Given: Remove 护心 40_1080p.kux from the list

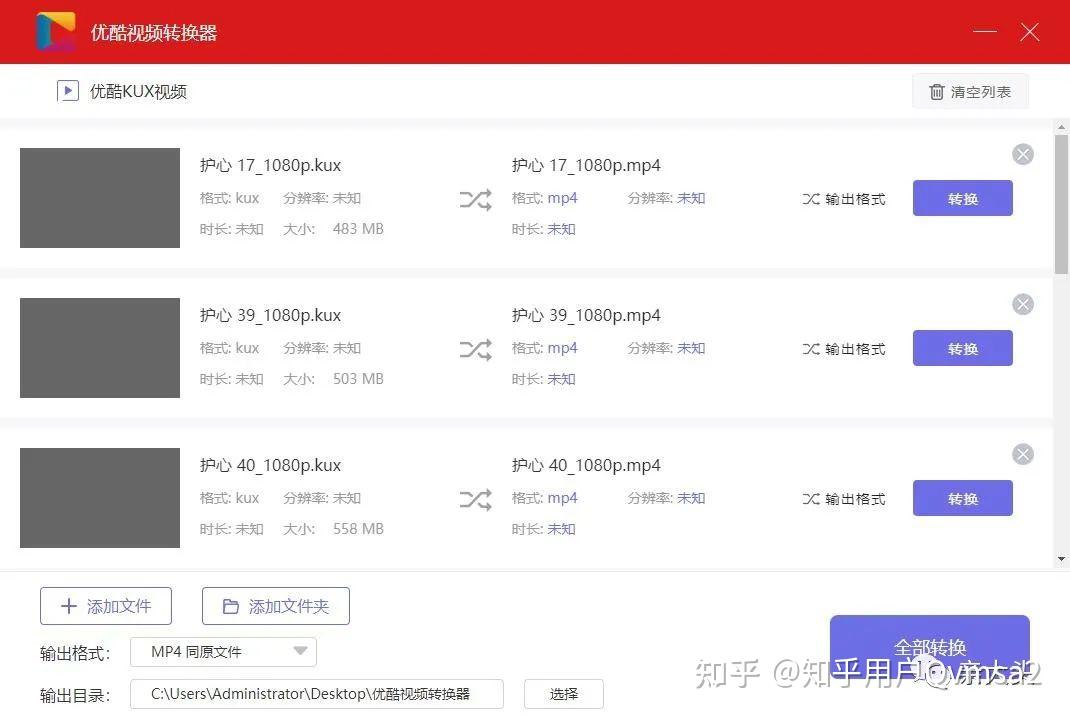Looking at the screenshot, I should tap(1022, 454).
